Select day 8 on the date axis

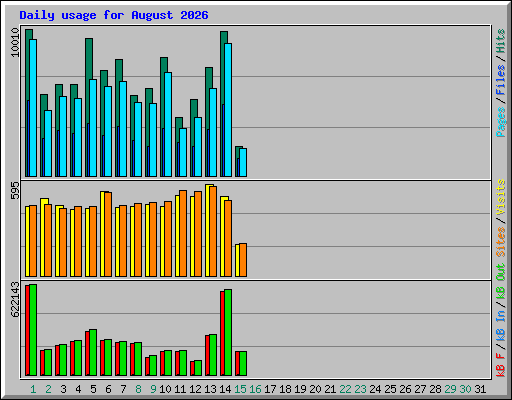point(138,389)
